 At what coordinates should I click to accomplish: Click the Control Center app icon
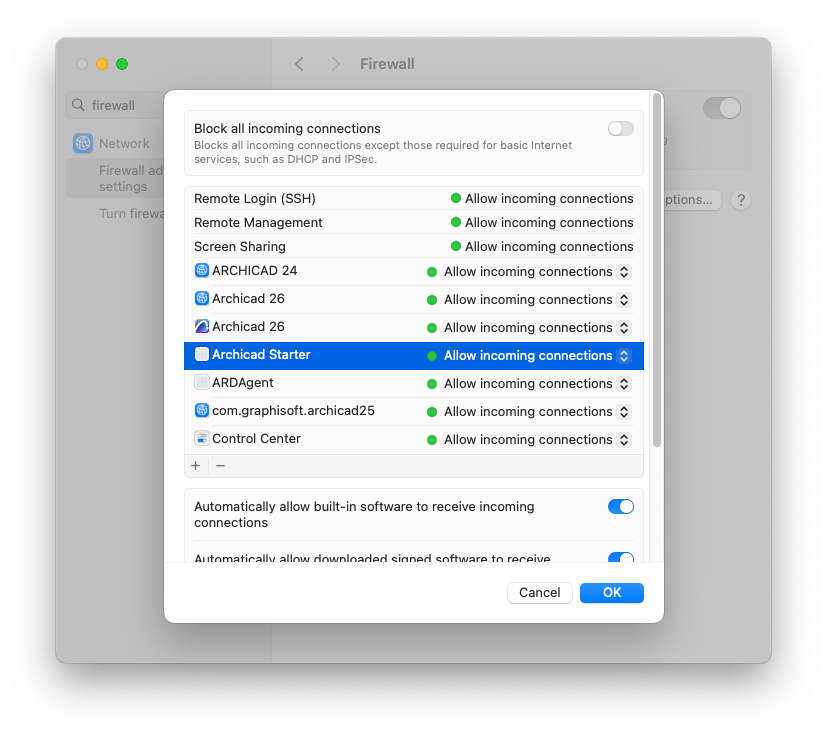[x=201, y=438]
